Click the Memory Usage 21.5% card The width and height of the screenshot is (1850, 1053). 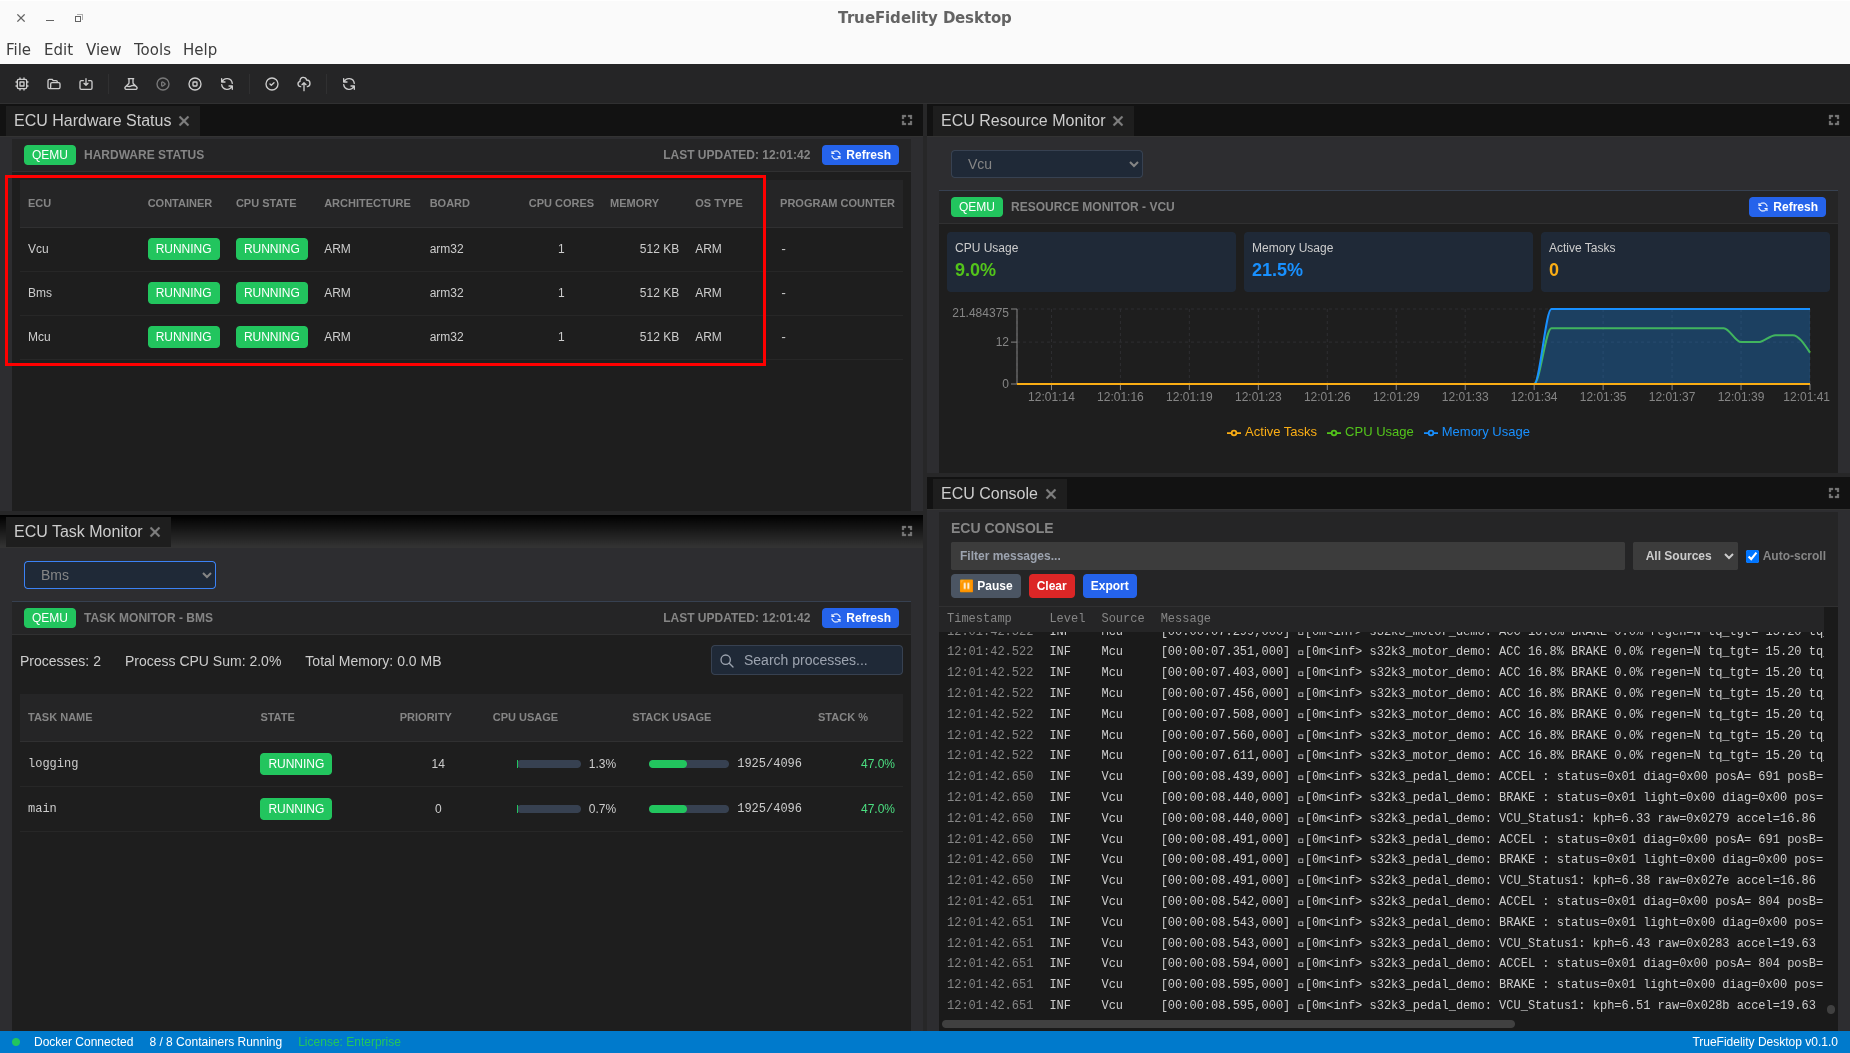[1388, 262]
